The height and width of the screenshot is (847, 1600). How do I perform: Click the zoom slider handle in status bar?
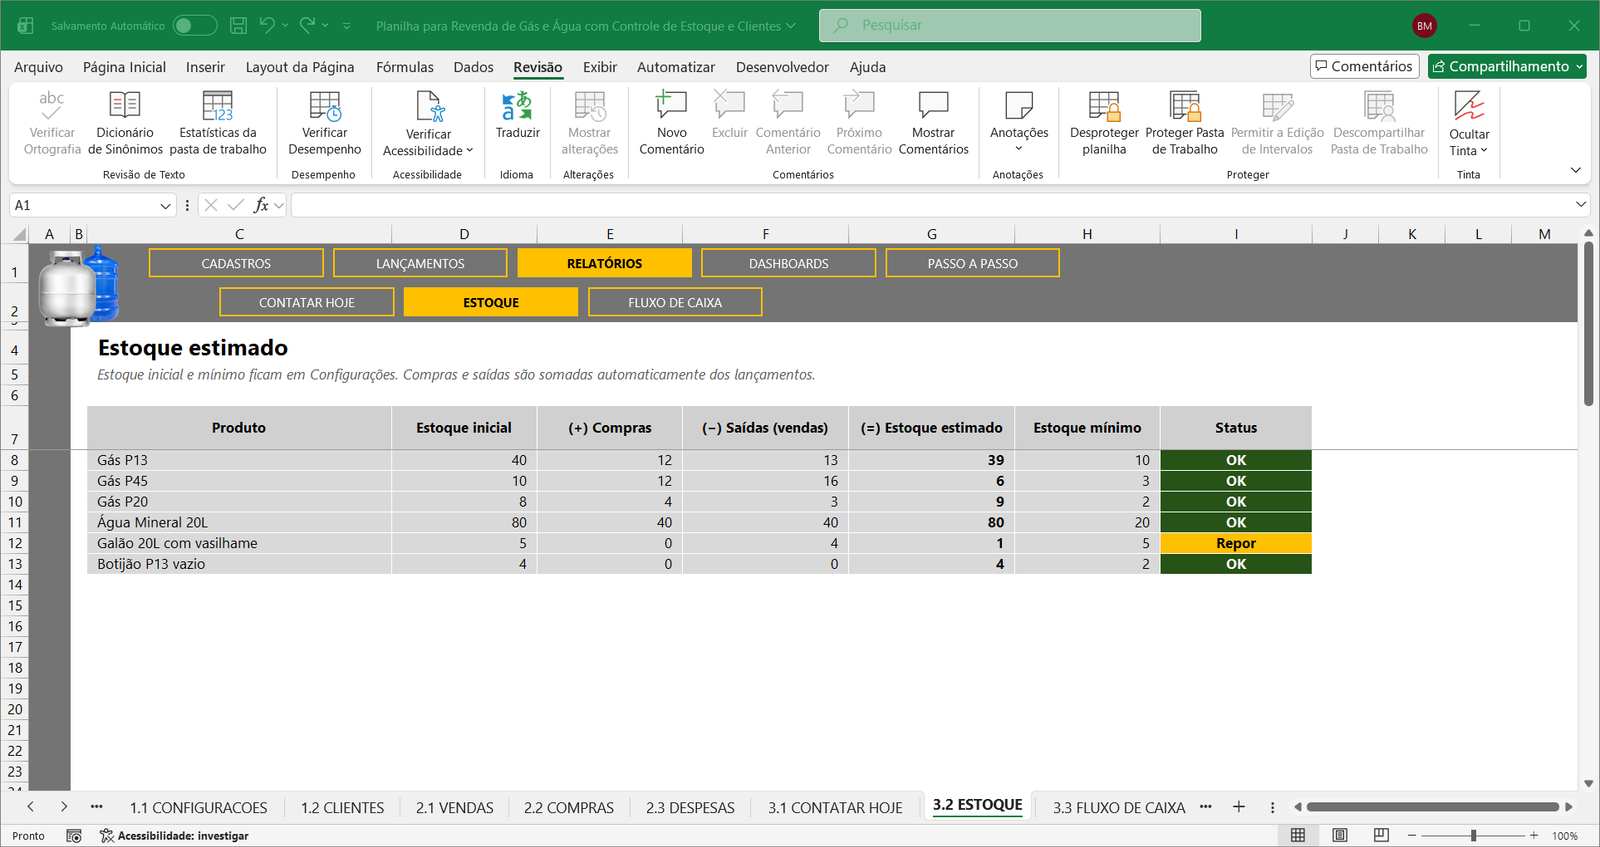(x=1473, y=835)
